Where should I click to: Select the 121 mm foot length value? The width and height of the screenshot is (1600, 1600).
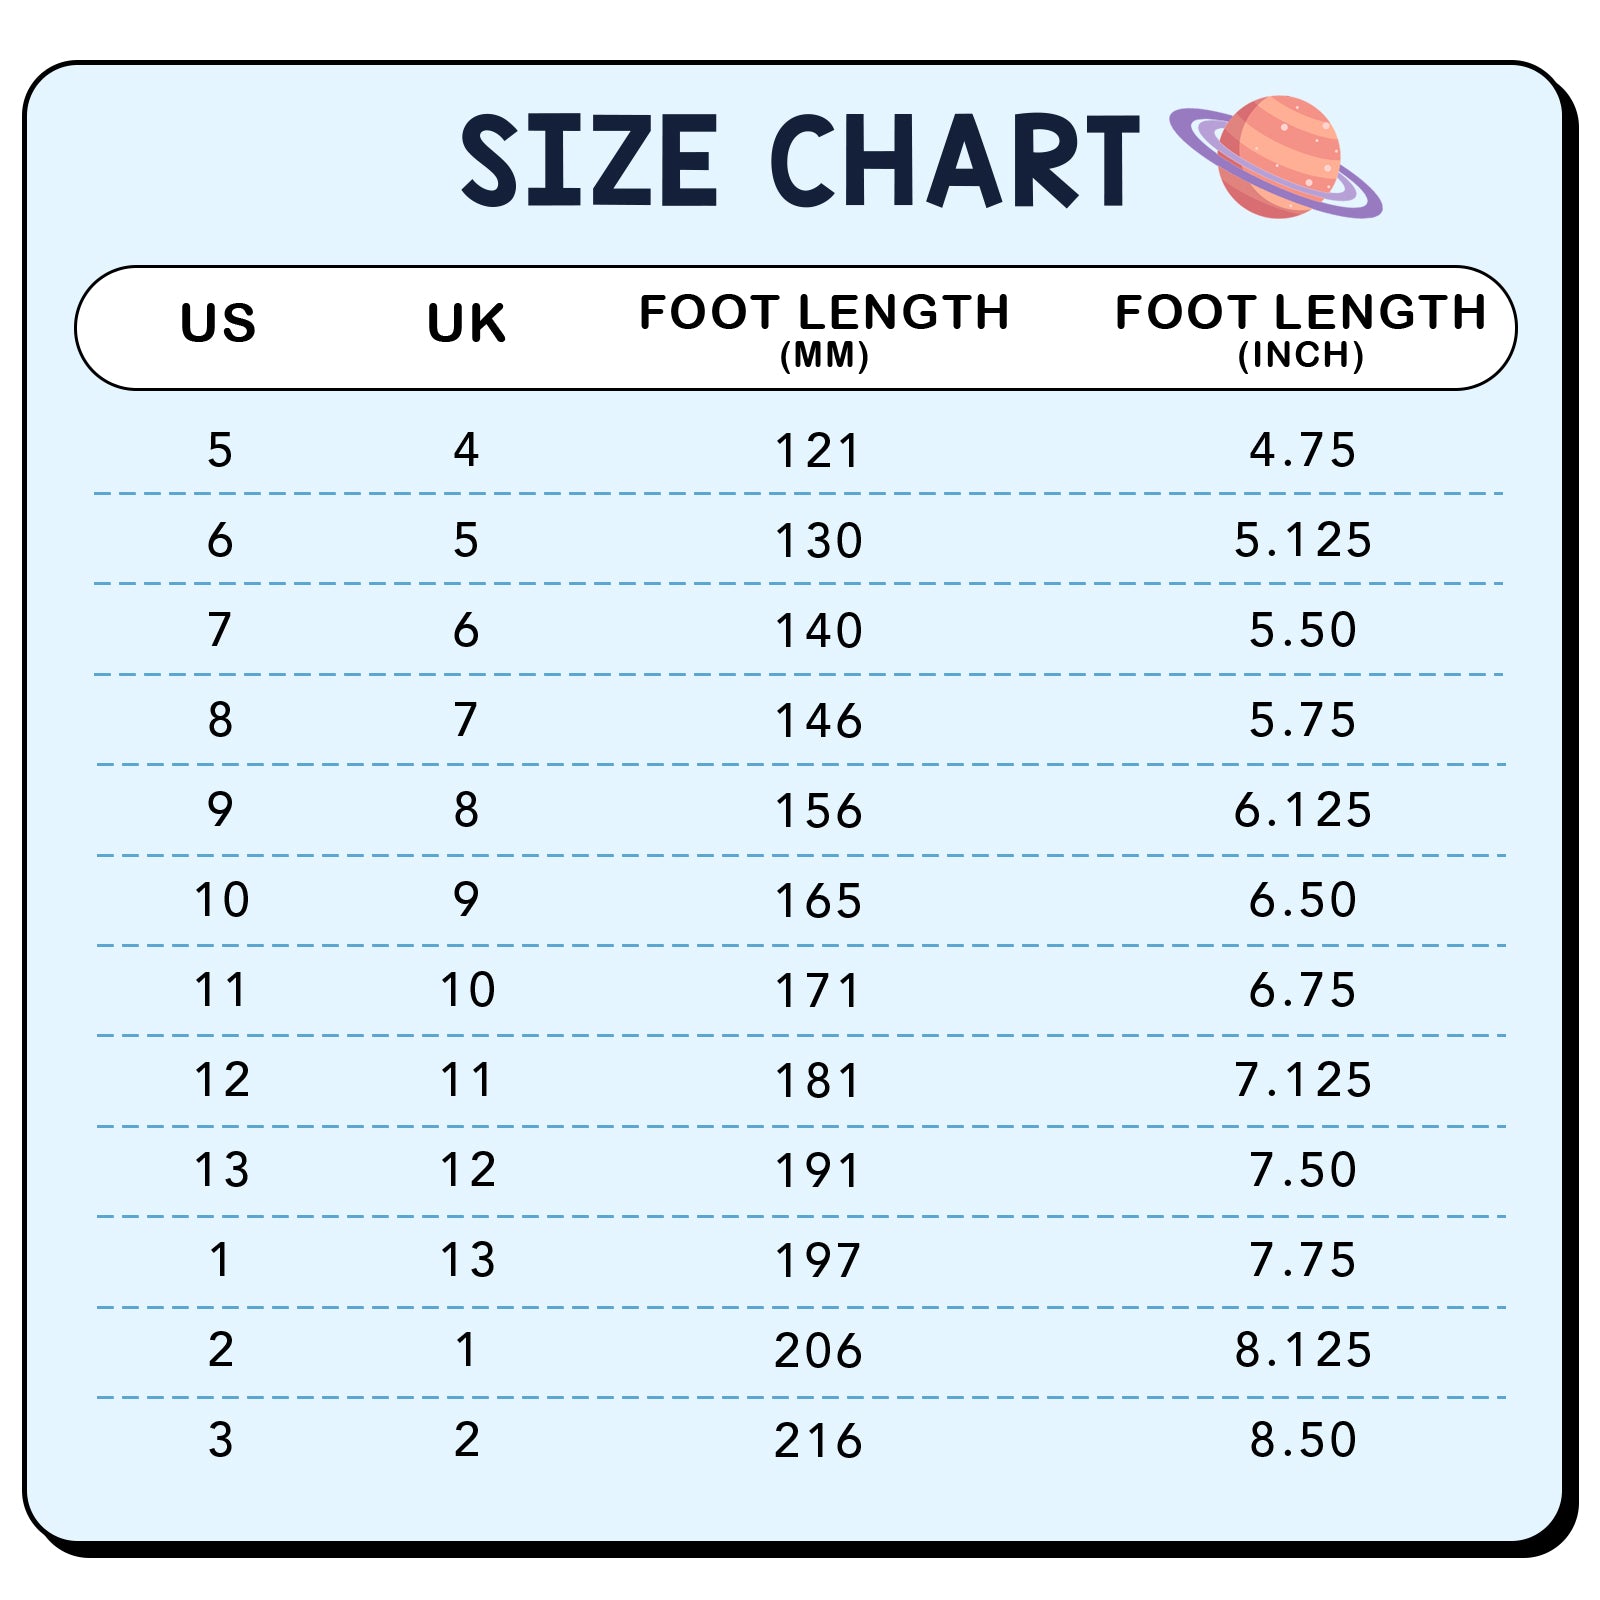[x=818, y=451]
